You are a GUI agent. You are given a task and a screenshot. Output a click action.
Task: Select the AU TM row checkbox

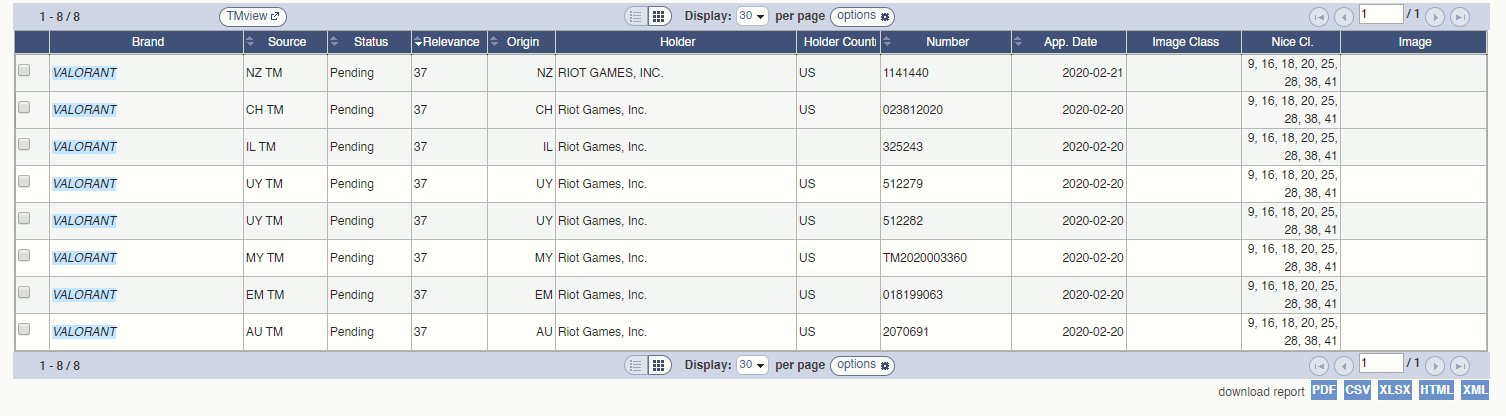tap(24, 329)
